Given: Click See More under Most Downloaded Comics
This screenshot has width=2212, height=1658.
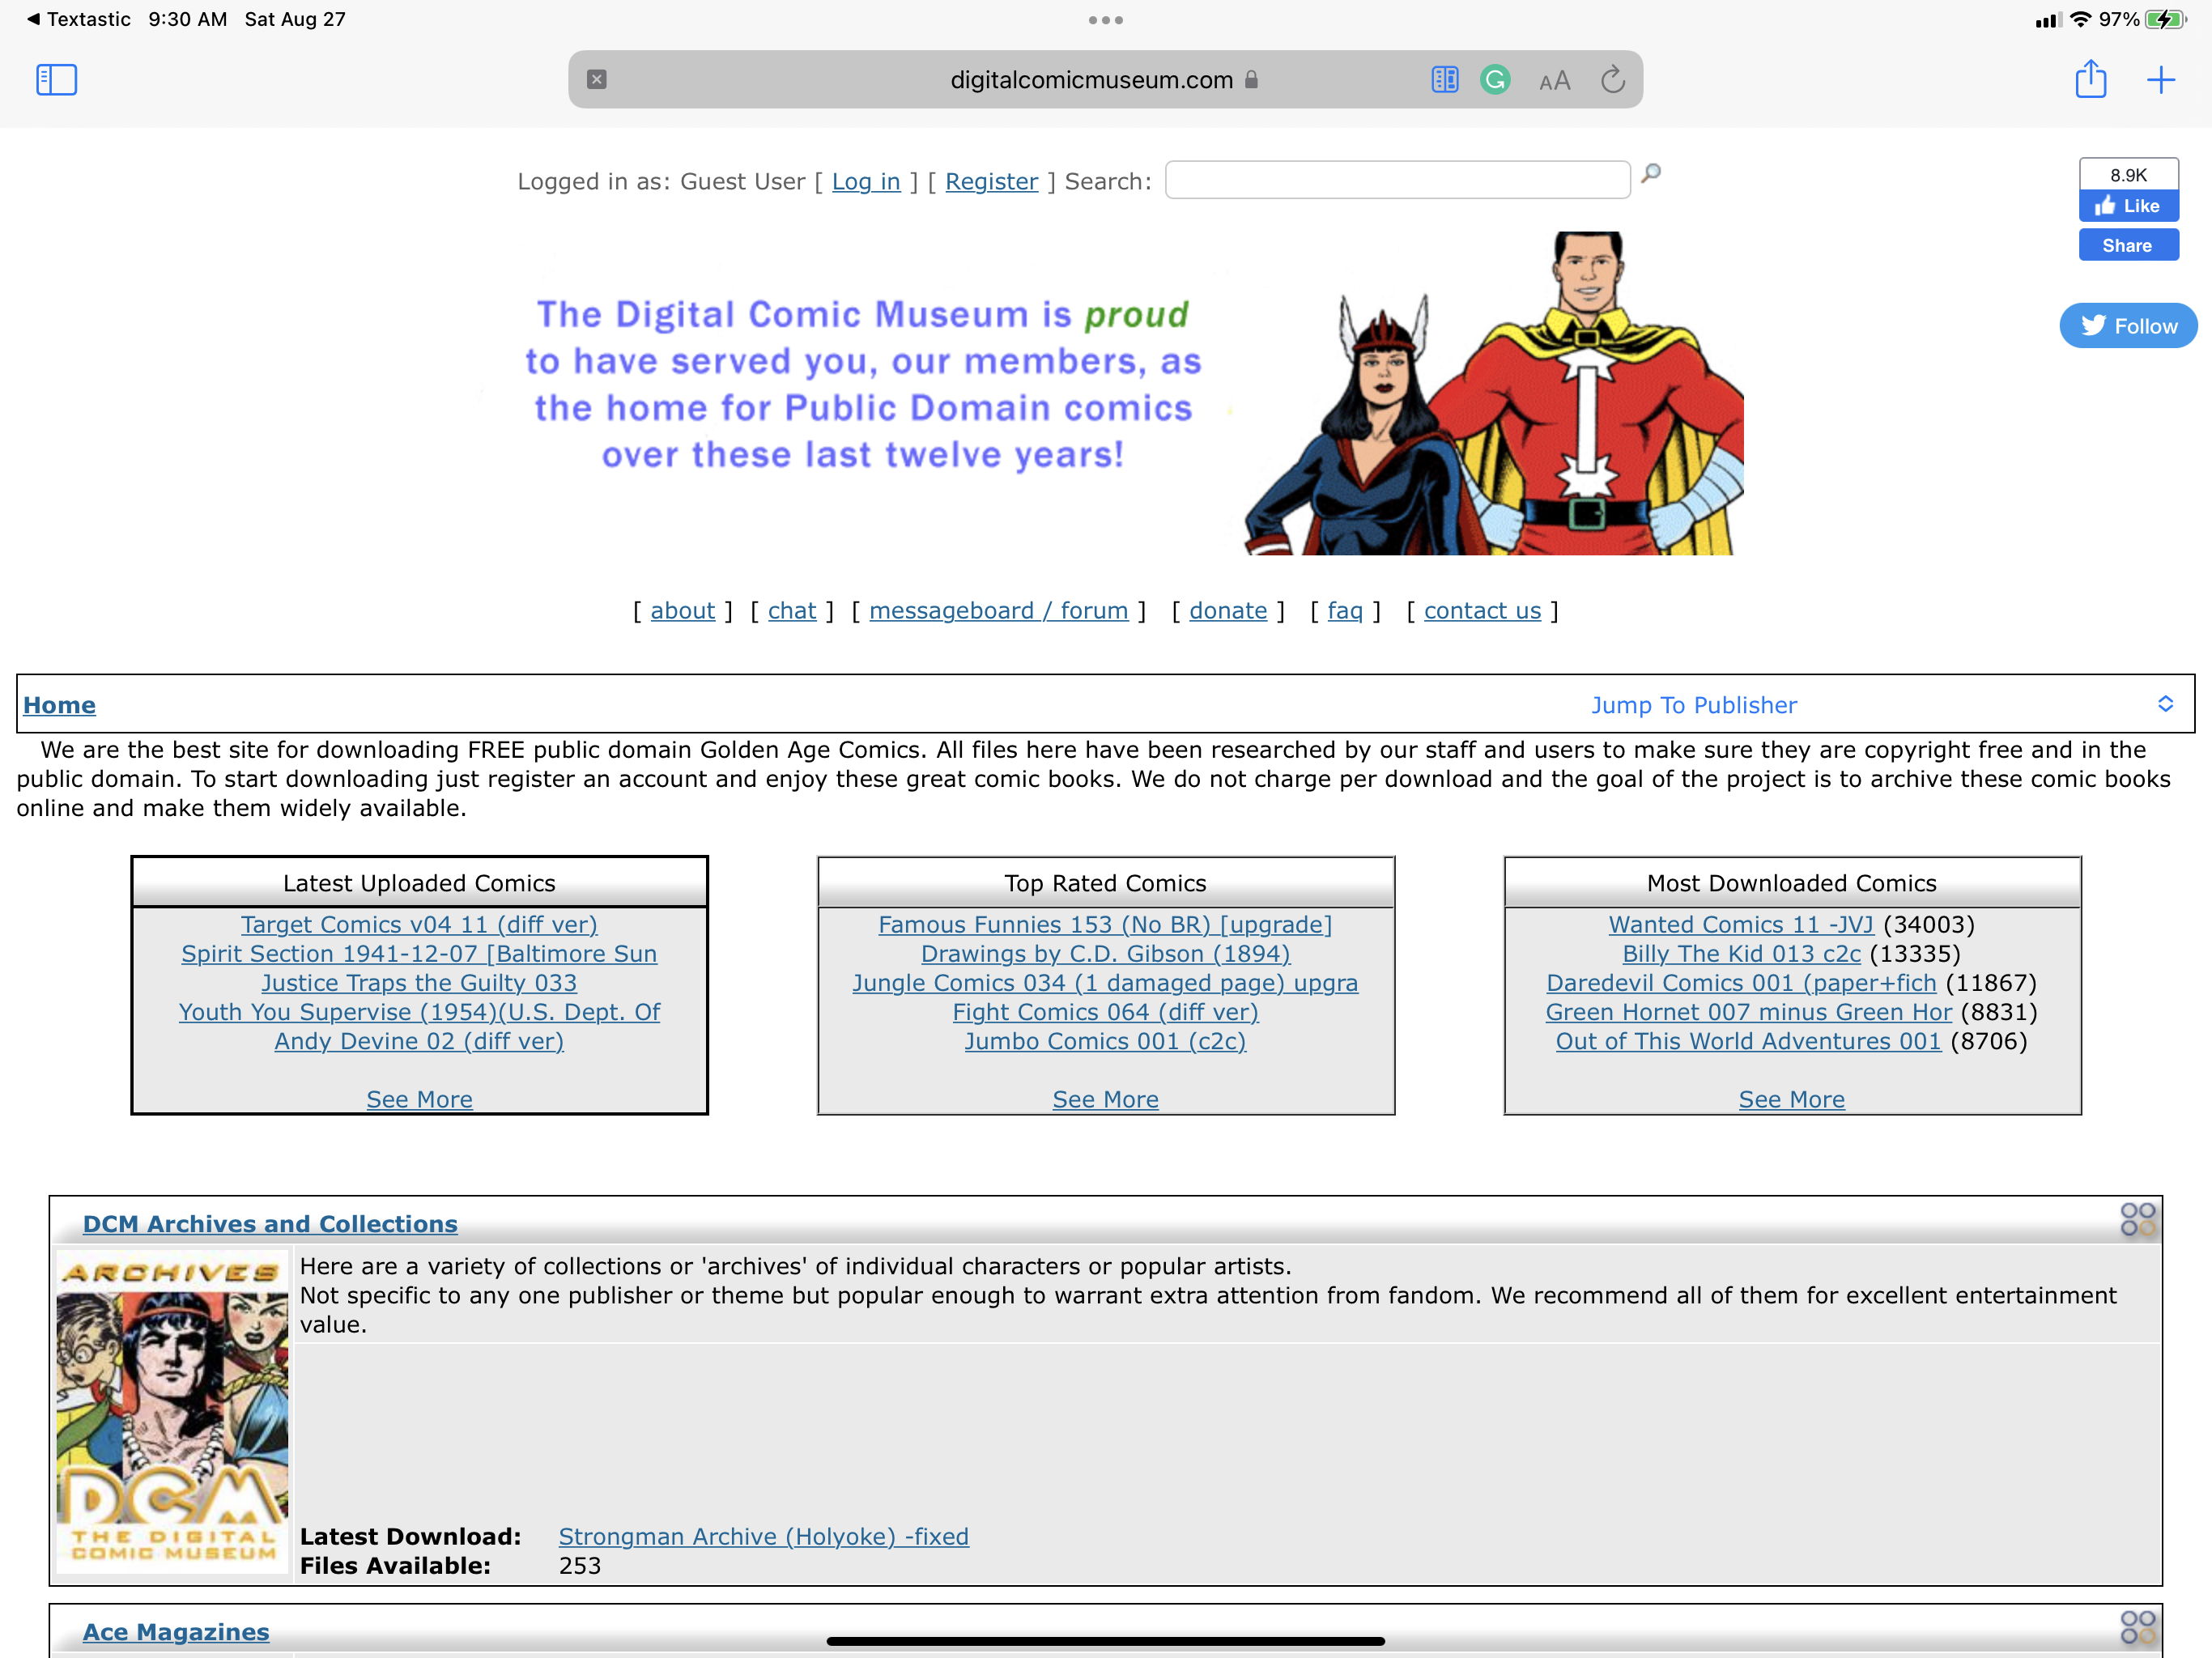Looking at the screenshot, I should point(1791,1099).
